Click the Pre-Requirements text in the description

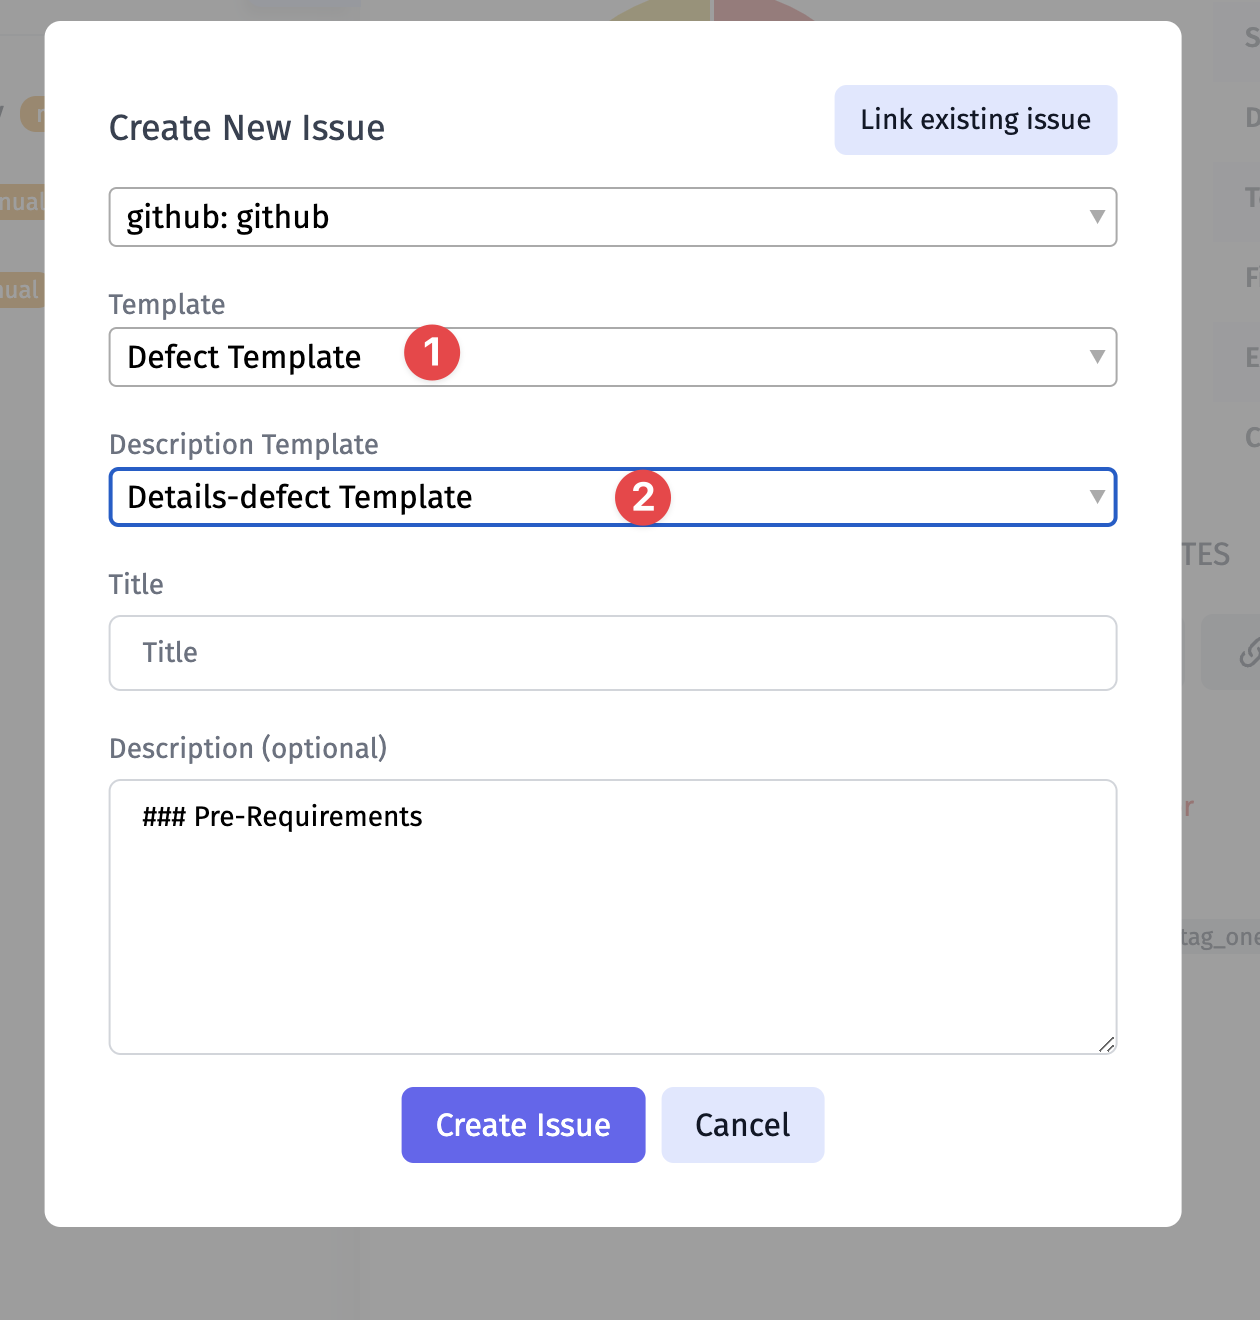308,817
